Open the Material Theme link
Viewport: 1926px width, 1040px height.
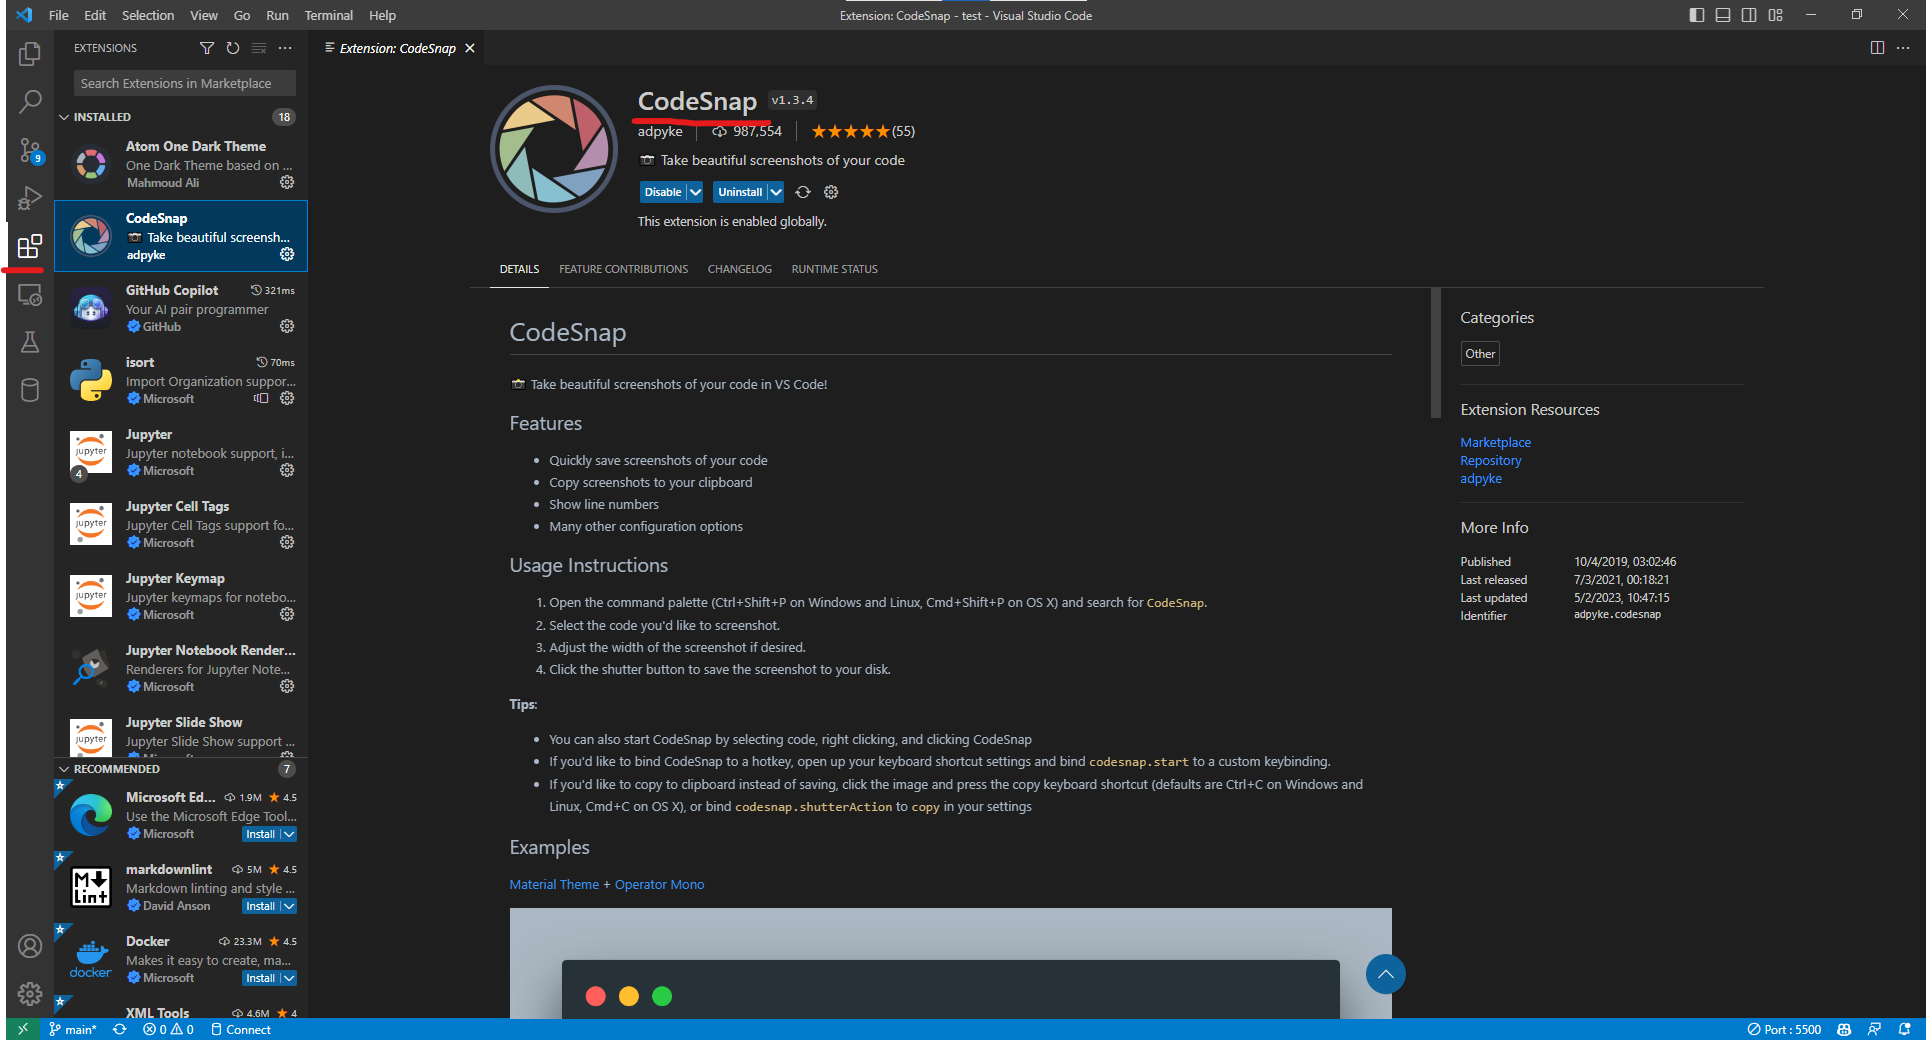click(554, 884)
